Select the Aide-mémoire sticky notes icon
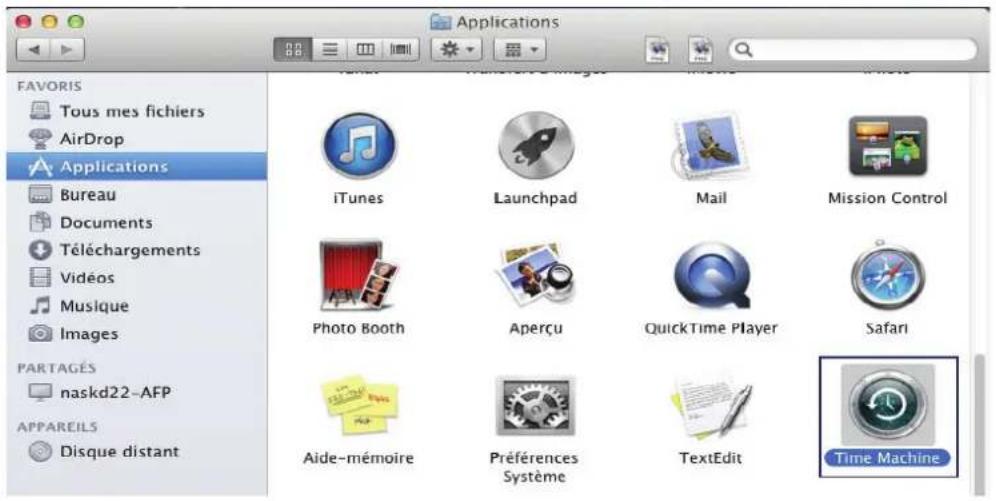The width and height of the screenshot is (996, 501). click(x=359, y=405)
